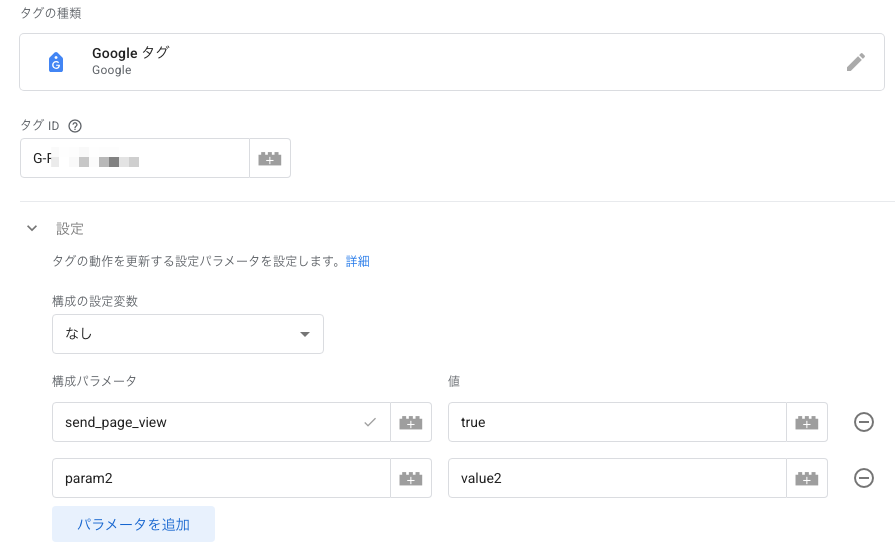Click checkmark icon in send_page_view field

tap(370, 422)
